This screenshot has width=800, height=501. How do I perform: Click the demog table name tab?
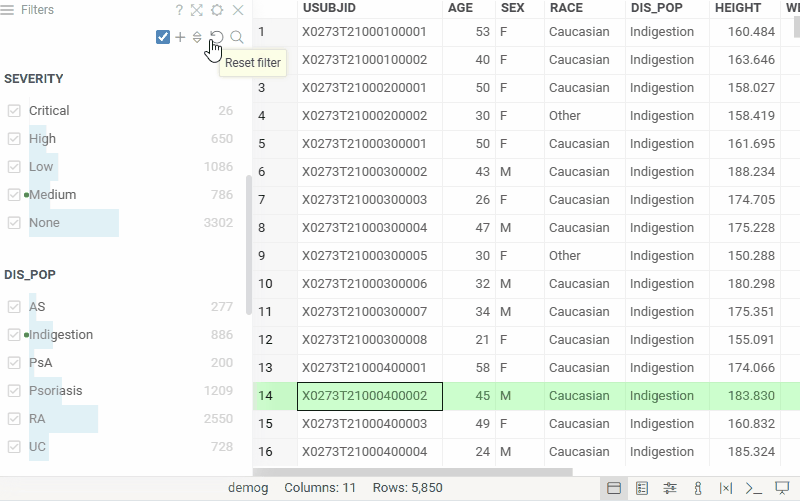coord(245,488)
